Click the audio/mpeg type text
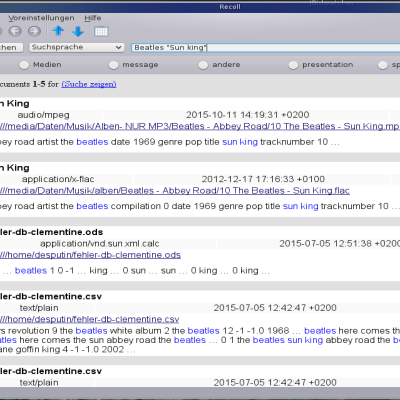 pos(43,115)
